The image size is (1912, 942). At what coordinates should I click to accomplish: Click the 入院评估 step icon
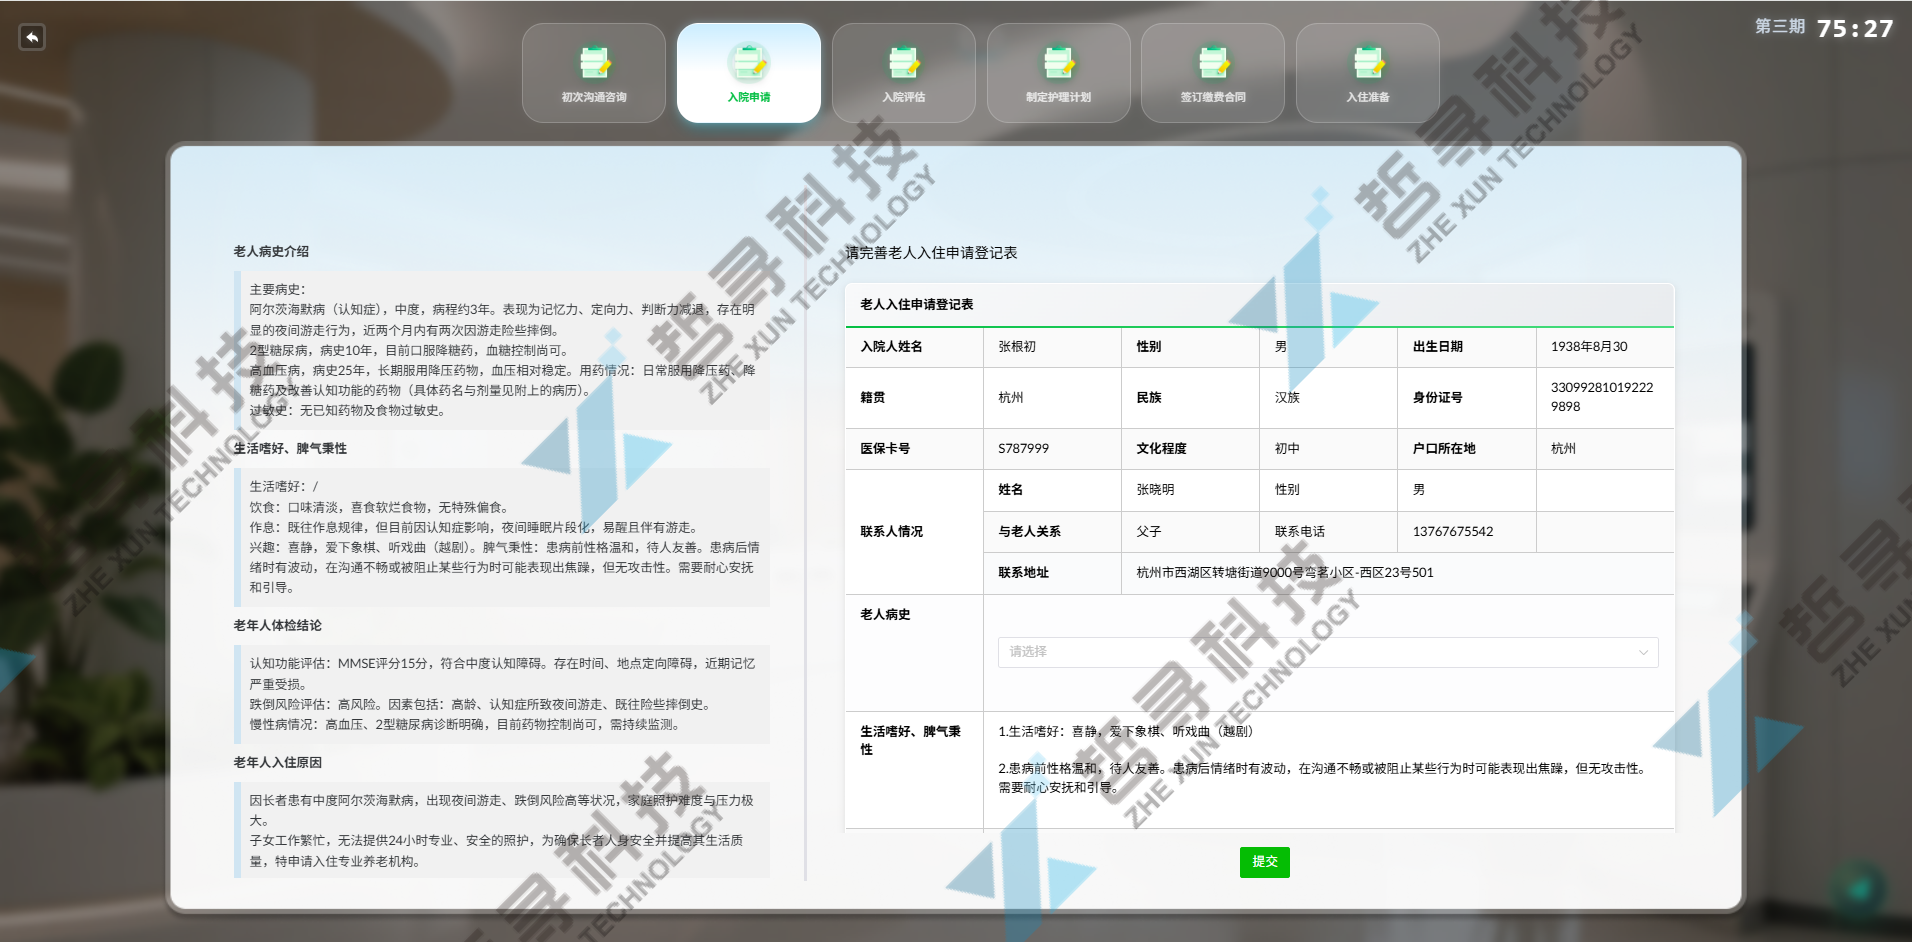click(903, 62)
